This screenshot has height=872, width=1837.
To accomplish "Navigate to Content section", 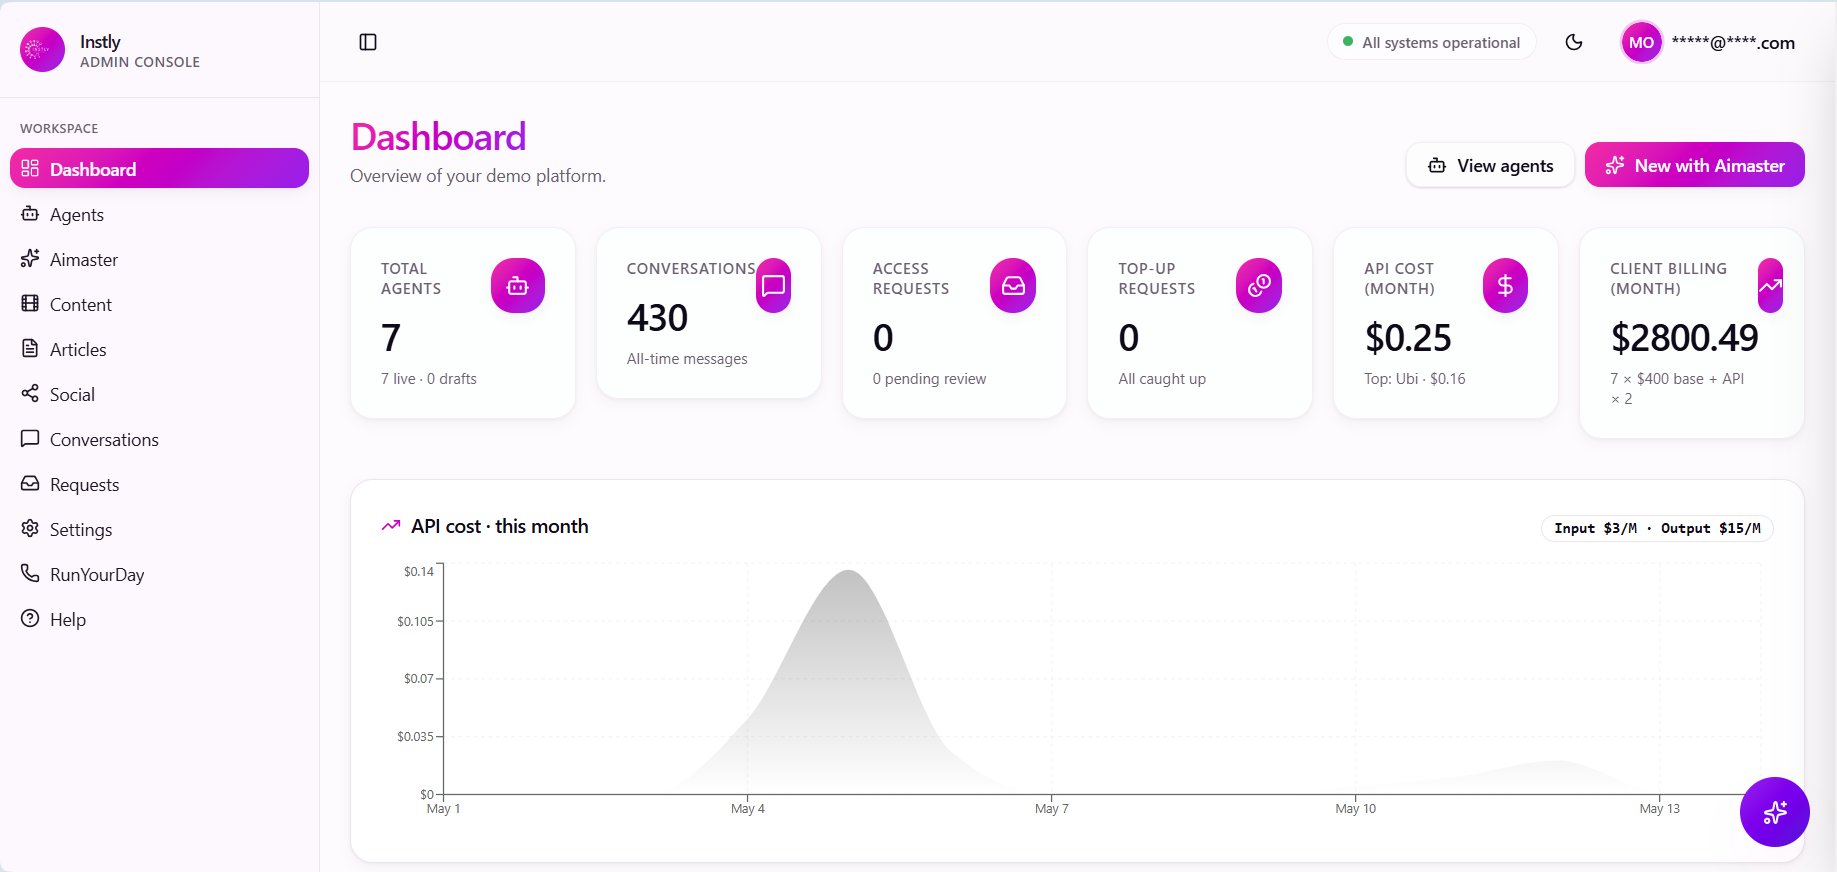I will [159, 304].
